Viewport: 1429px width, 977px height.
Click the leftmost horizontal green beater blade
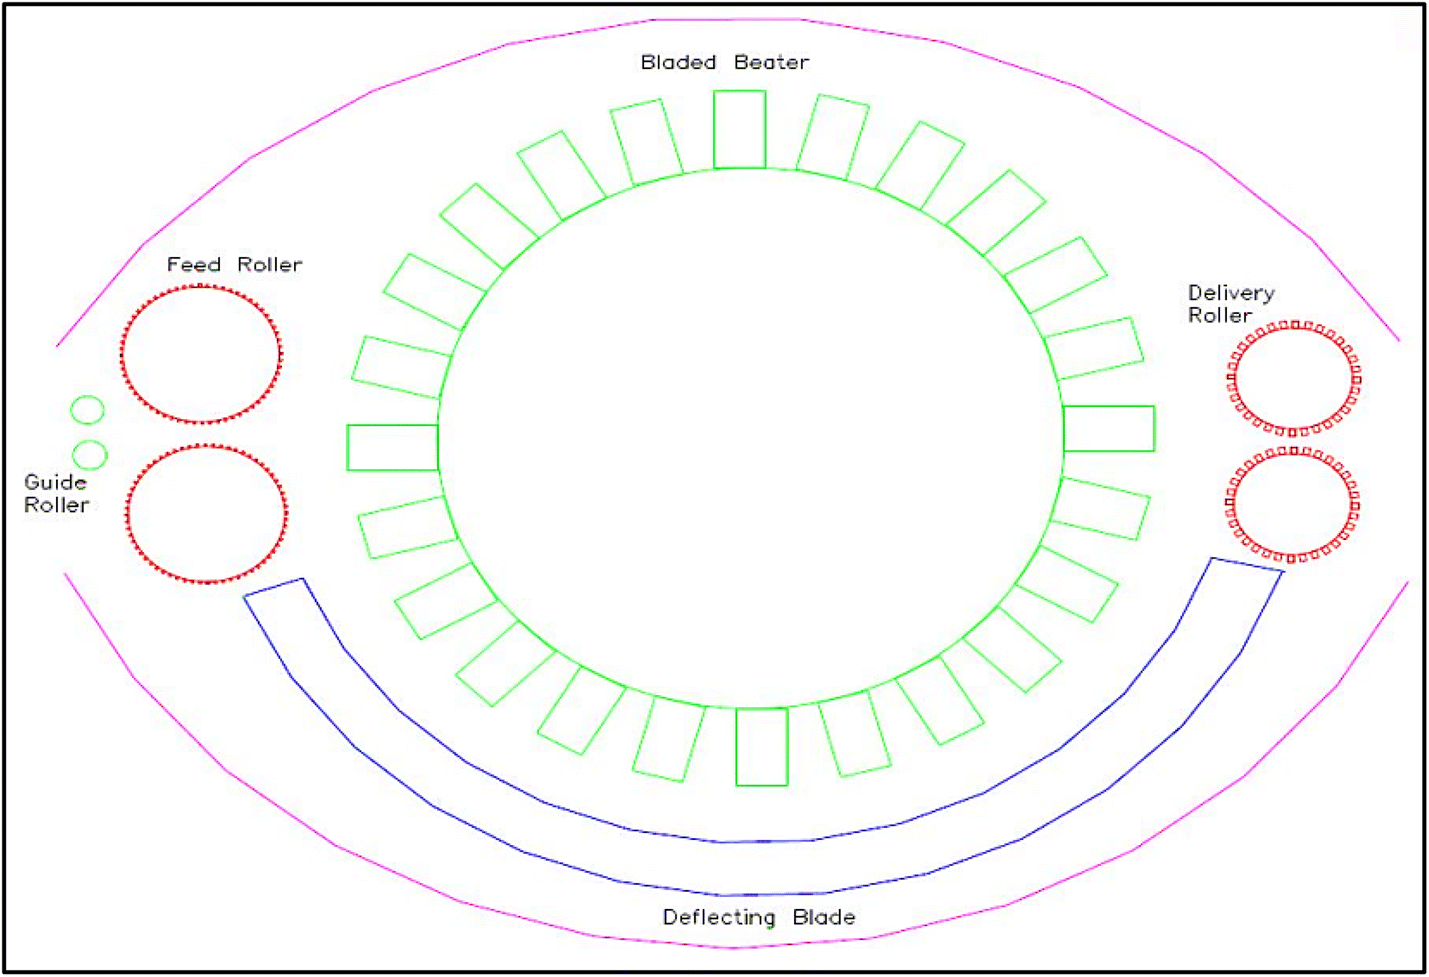point(392,447)
